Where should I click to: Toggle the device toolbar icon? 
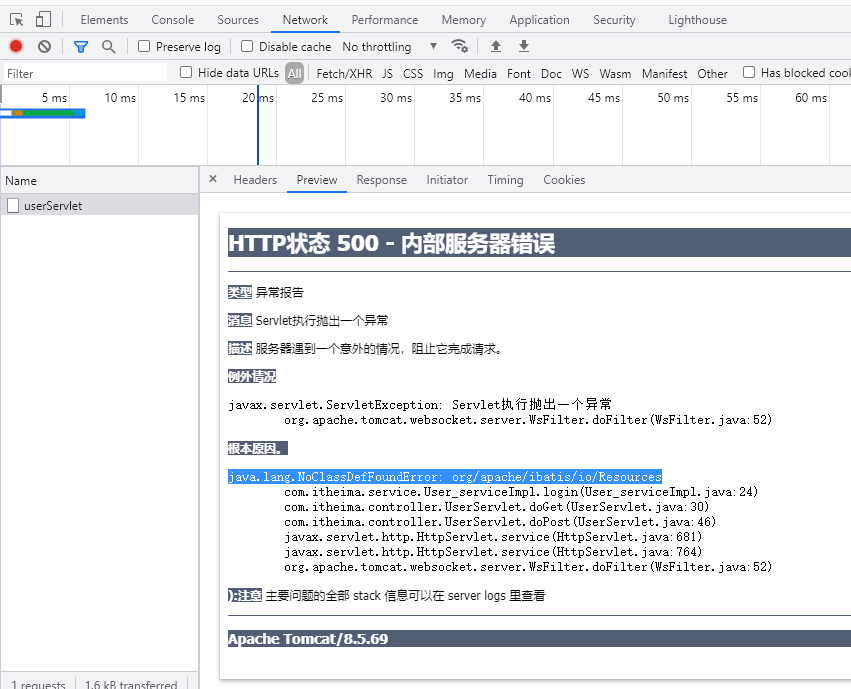[43, 20]
